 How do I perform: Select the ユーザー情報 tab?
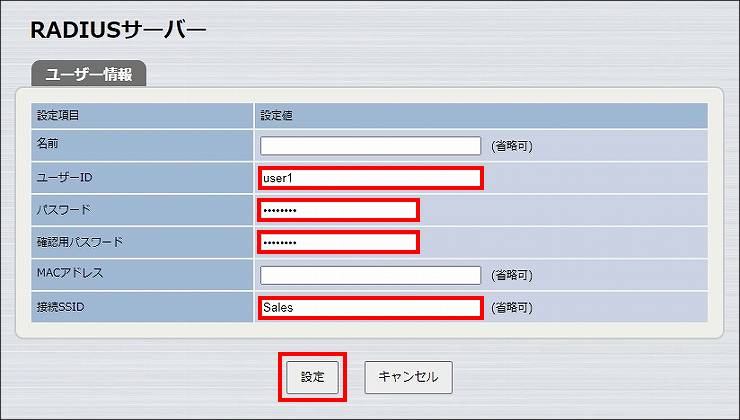click(x=89, y=74)
